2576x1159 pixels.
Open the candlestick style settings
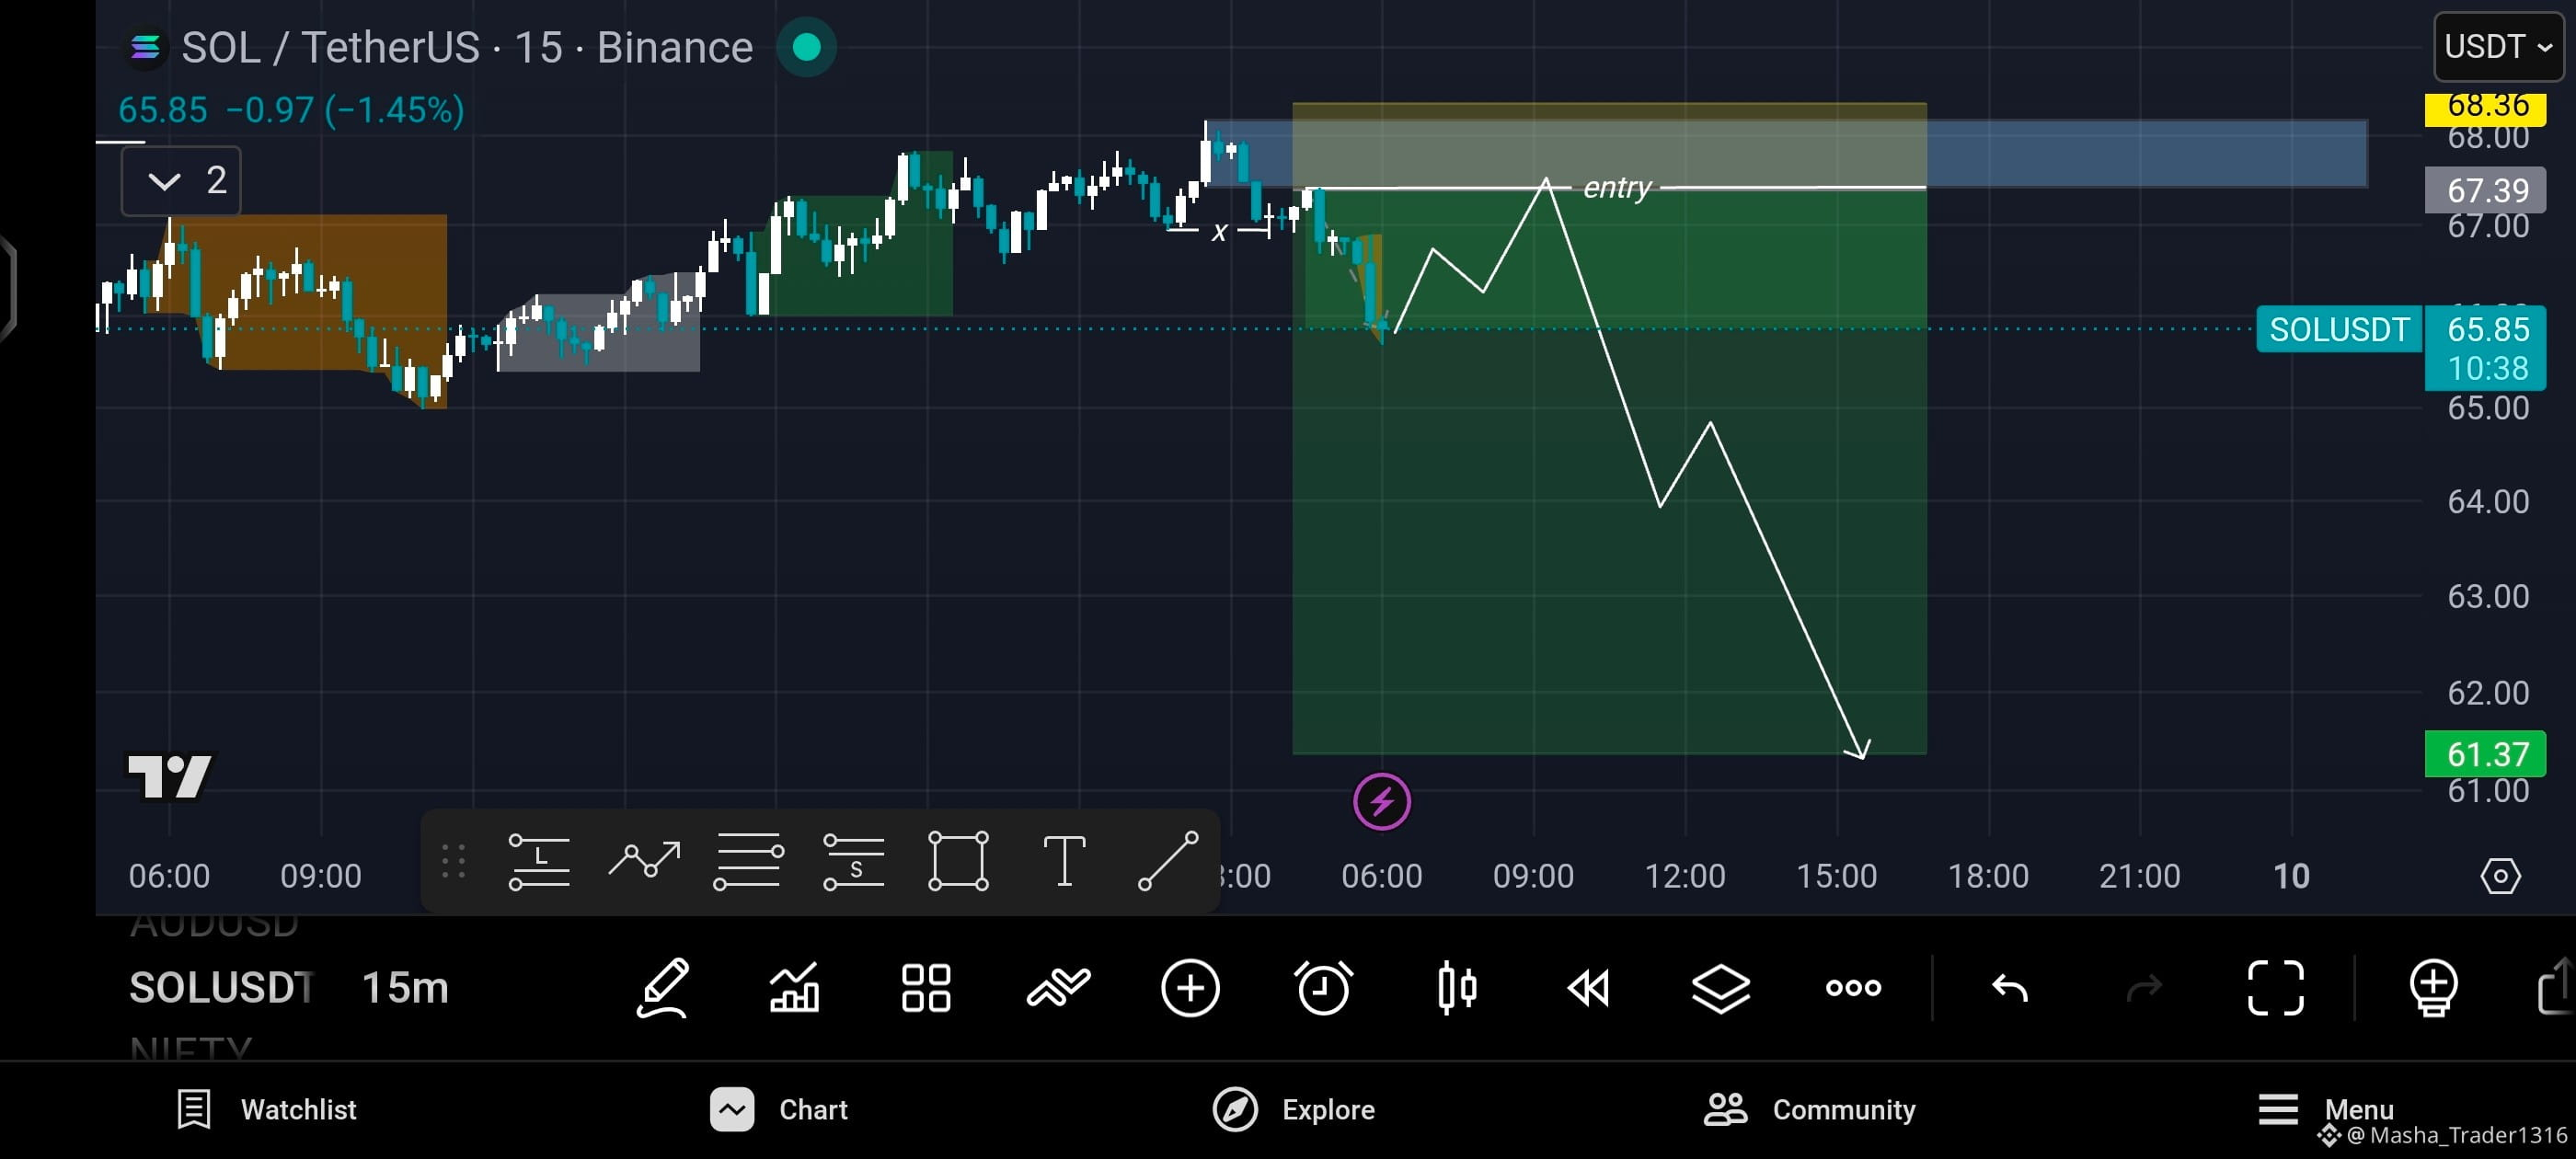(x=1456, y=988)
